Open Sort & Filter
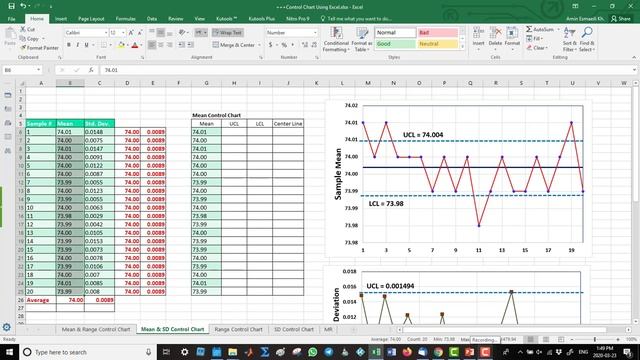Screen dimensions: 640x360 coord(569,40)
